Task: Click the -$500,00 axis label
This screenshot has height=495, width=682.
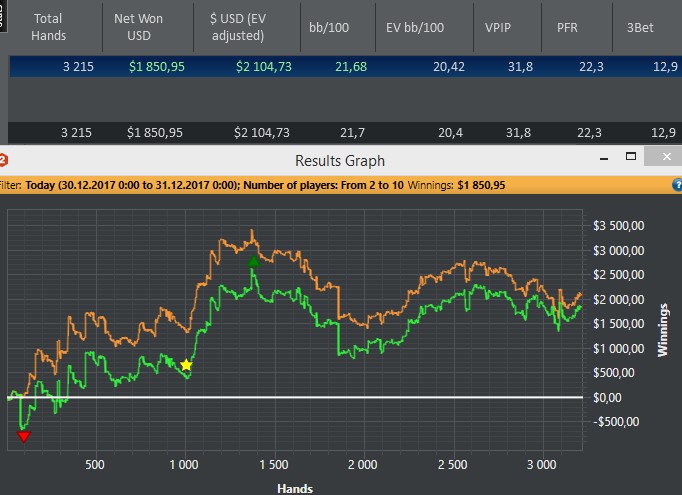Action: (616, 421)
